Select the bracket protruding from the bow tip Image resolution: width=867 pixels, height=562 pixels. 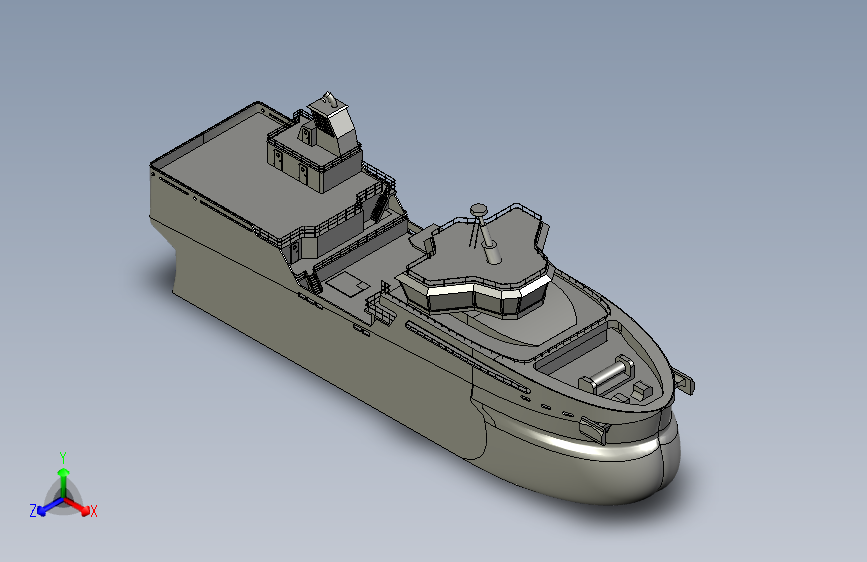click(685, 381)
